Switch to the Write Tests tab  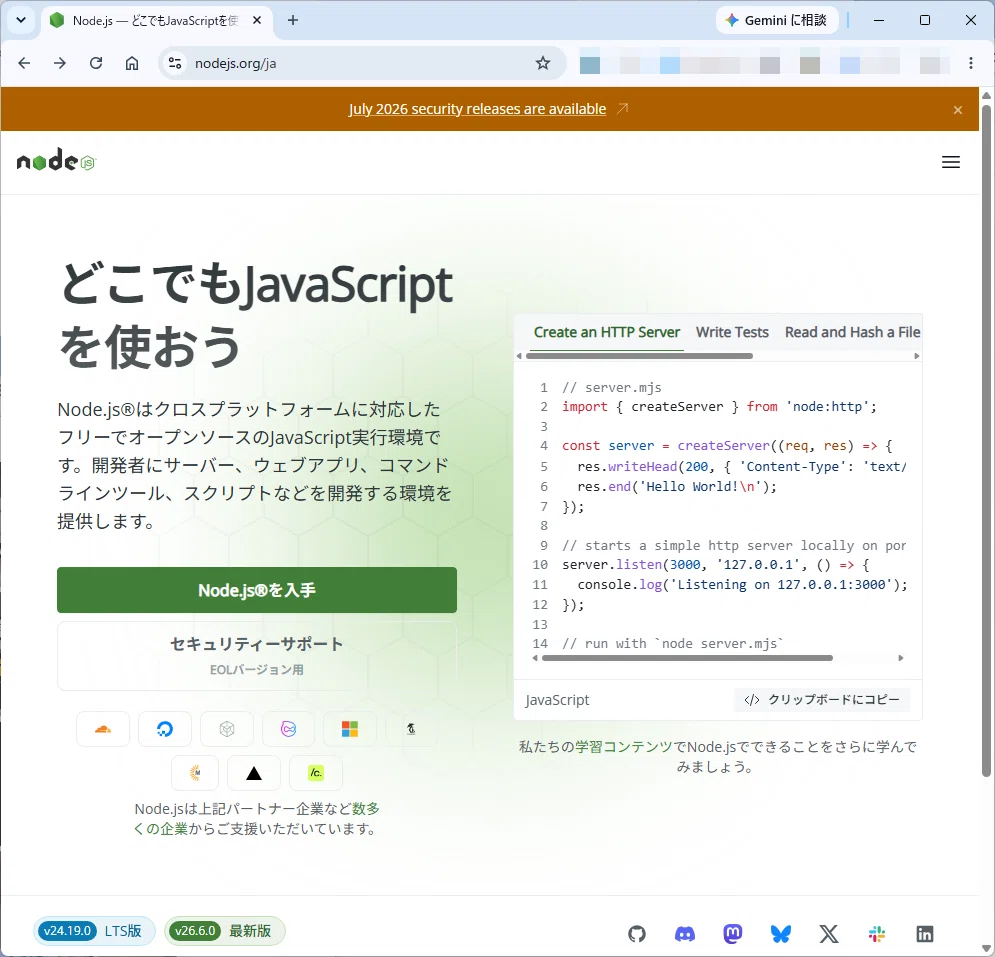tap(732, 332)
